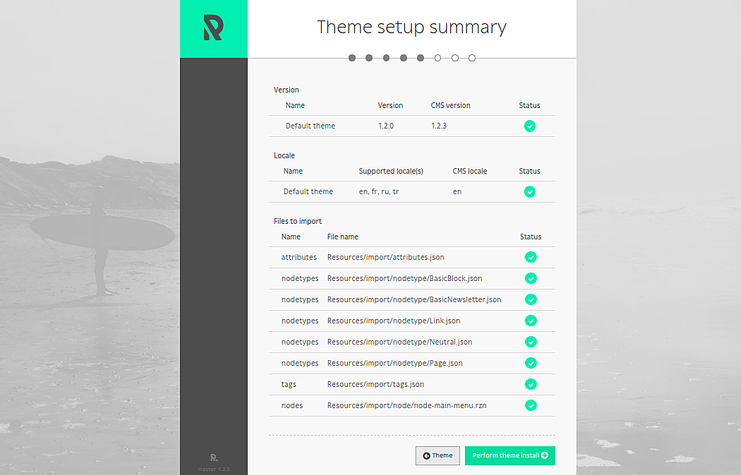Screen dimensions: 741x475
Task: Click the Roadiz logo in the green header
Action: click(213, 28)
